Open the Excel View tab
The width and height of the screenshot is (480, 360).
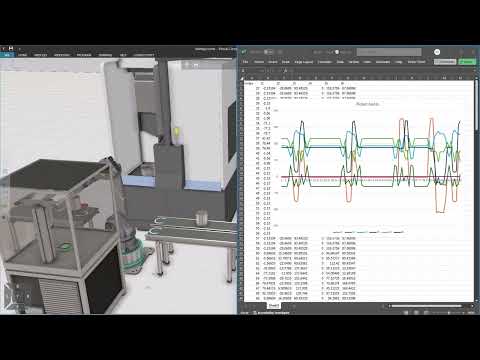click(x=367, y=62)
